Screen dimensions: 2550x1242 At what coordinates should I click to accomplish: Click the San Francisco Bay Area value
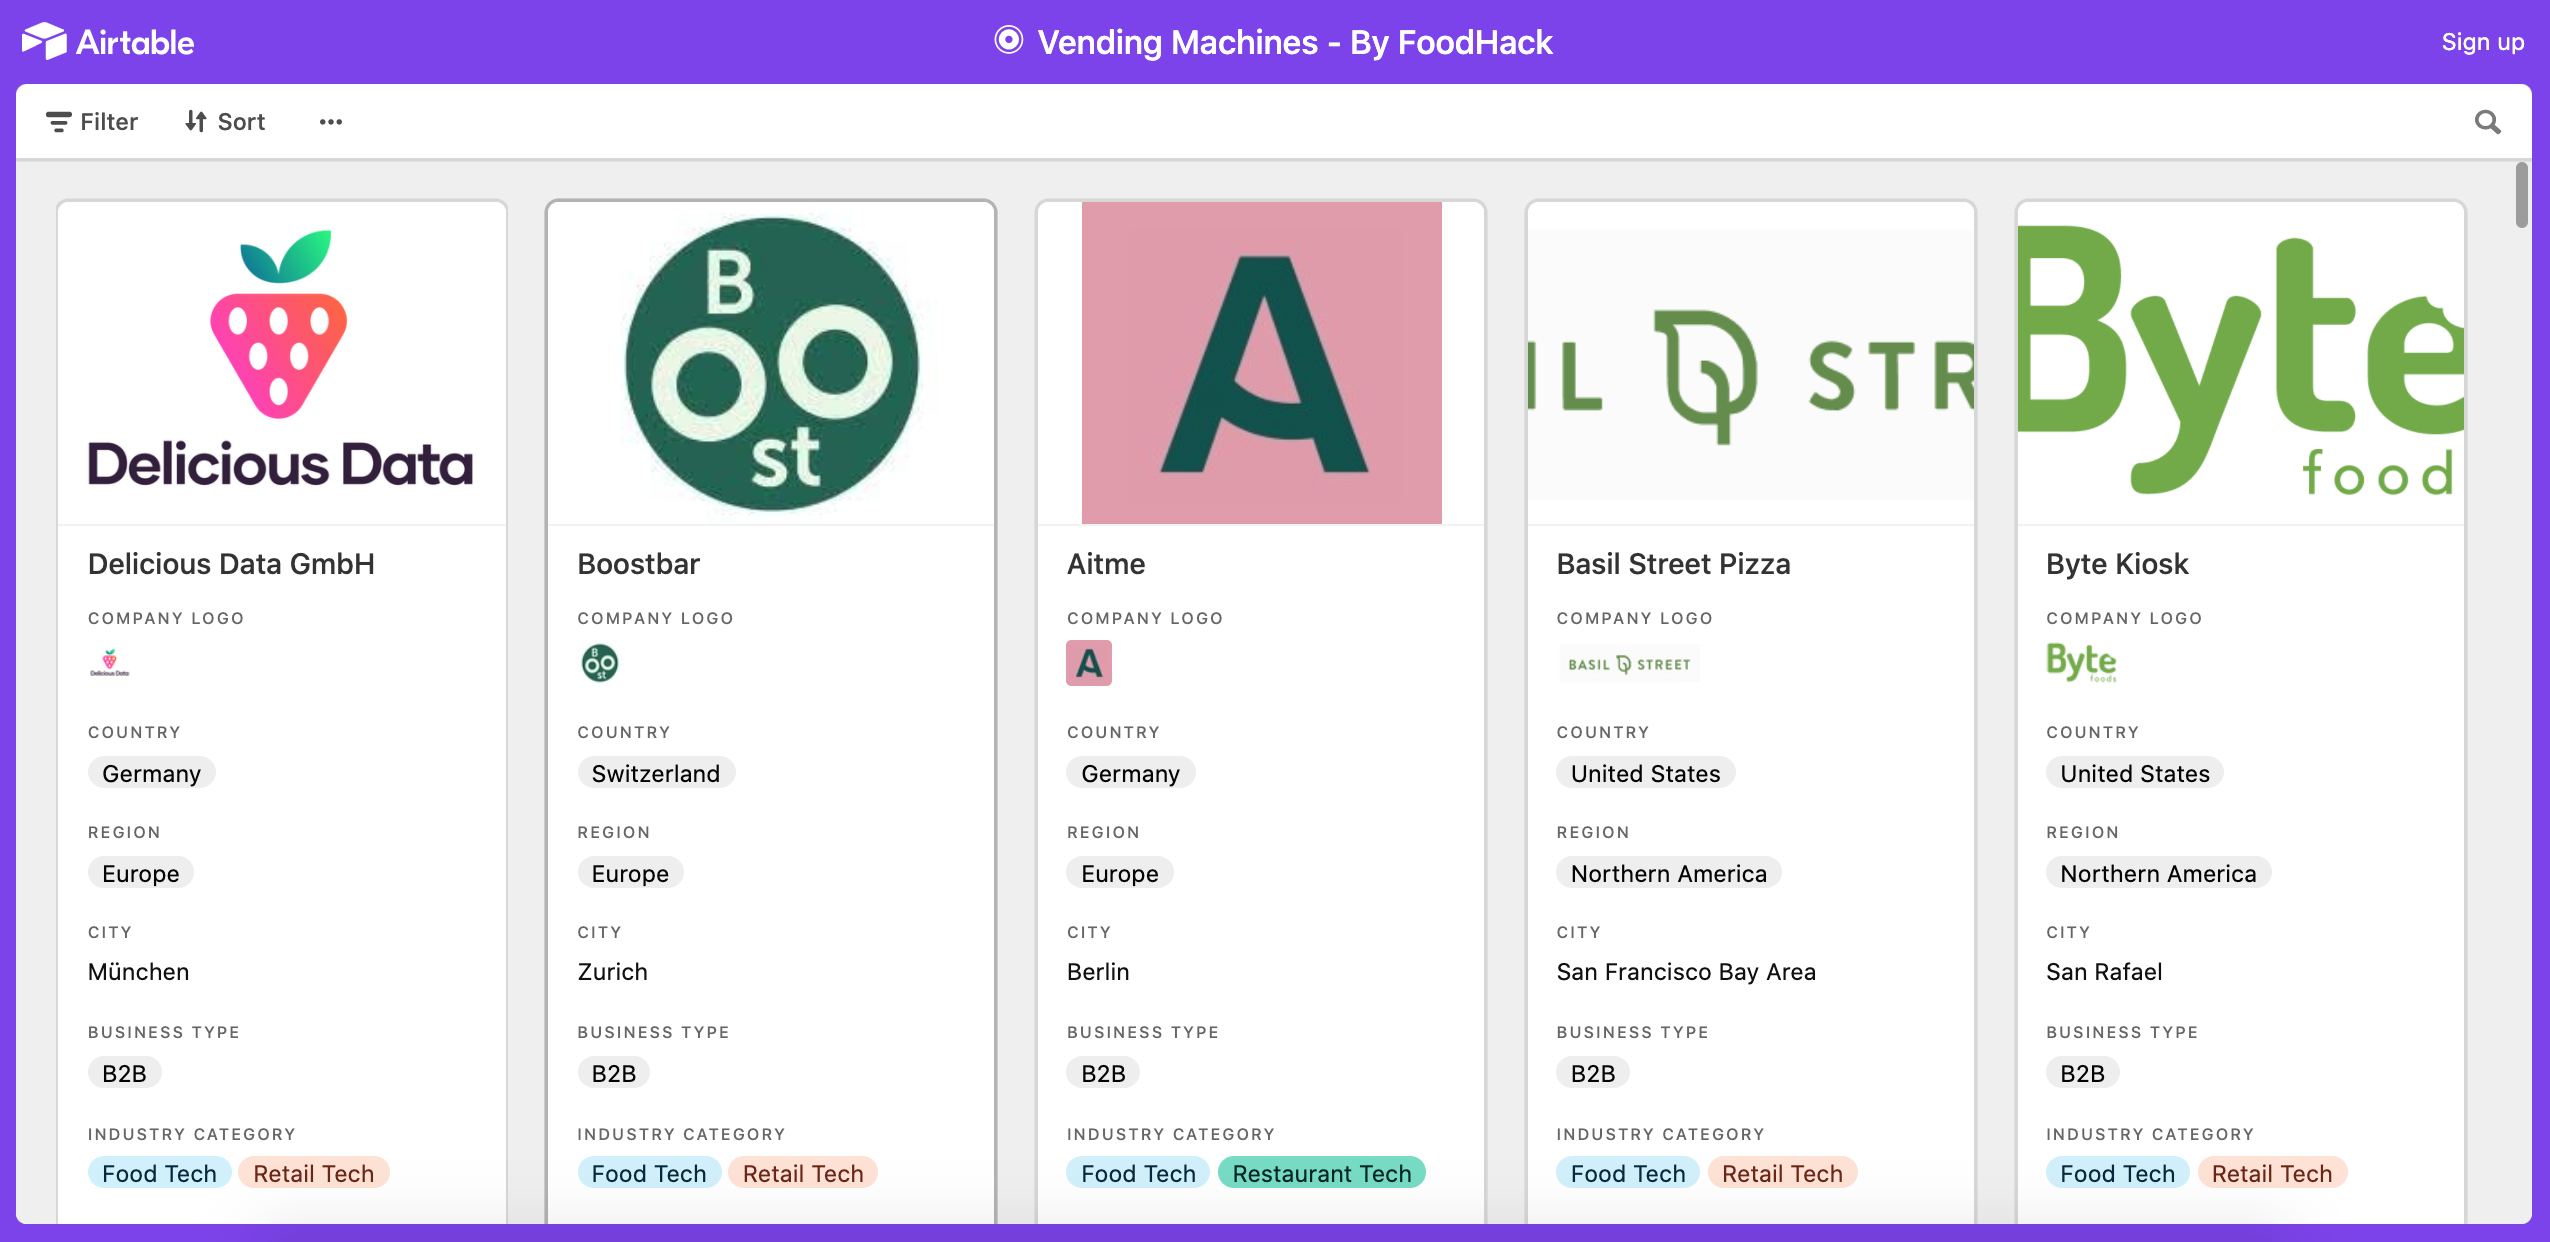point(1686,972)
